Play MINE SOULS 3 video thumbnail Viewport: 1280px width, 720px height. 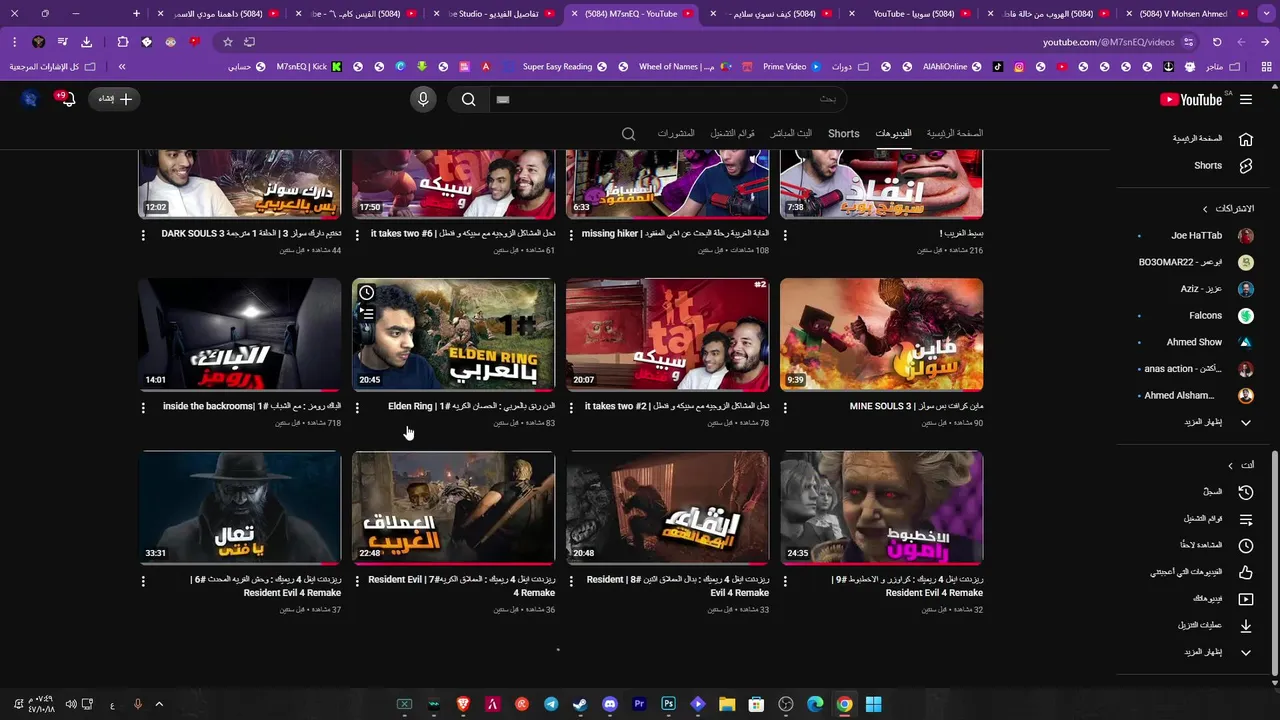coord(882,335)
